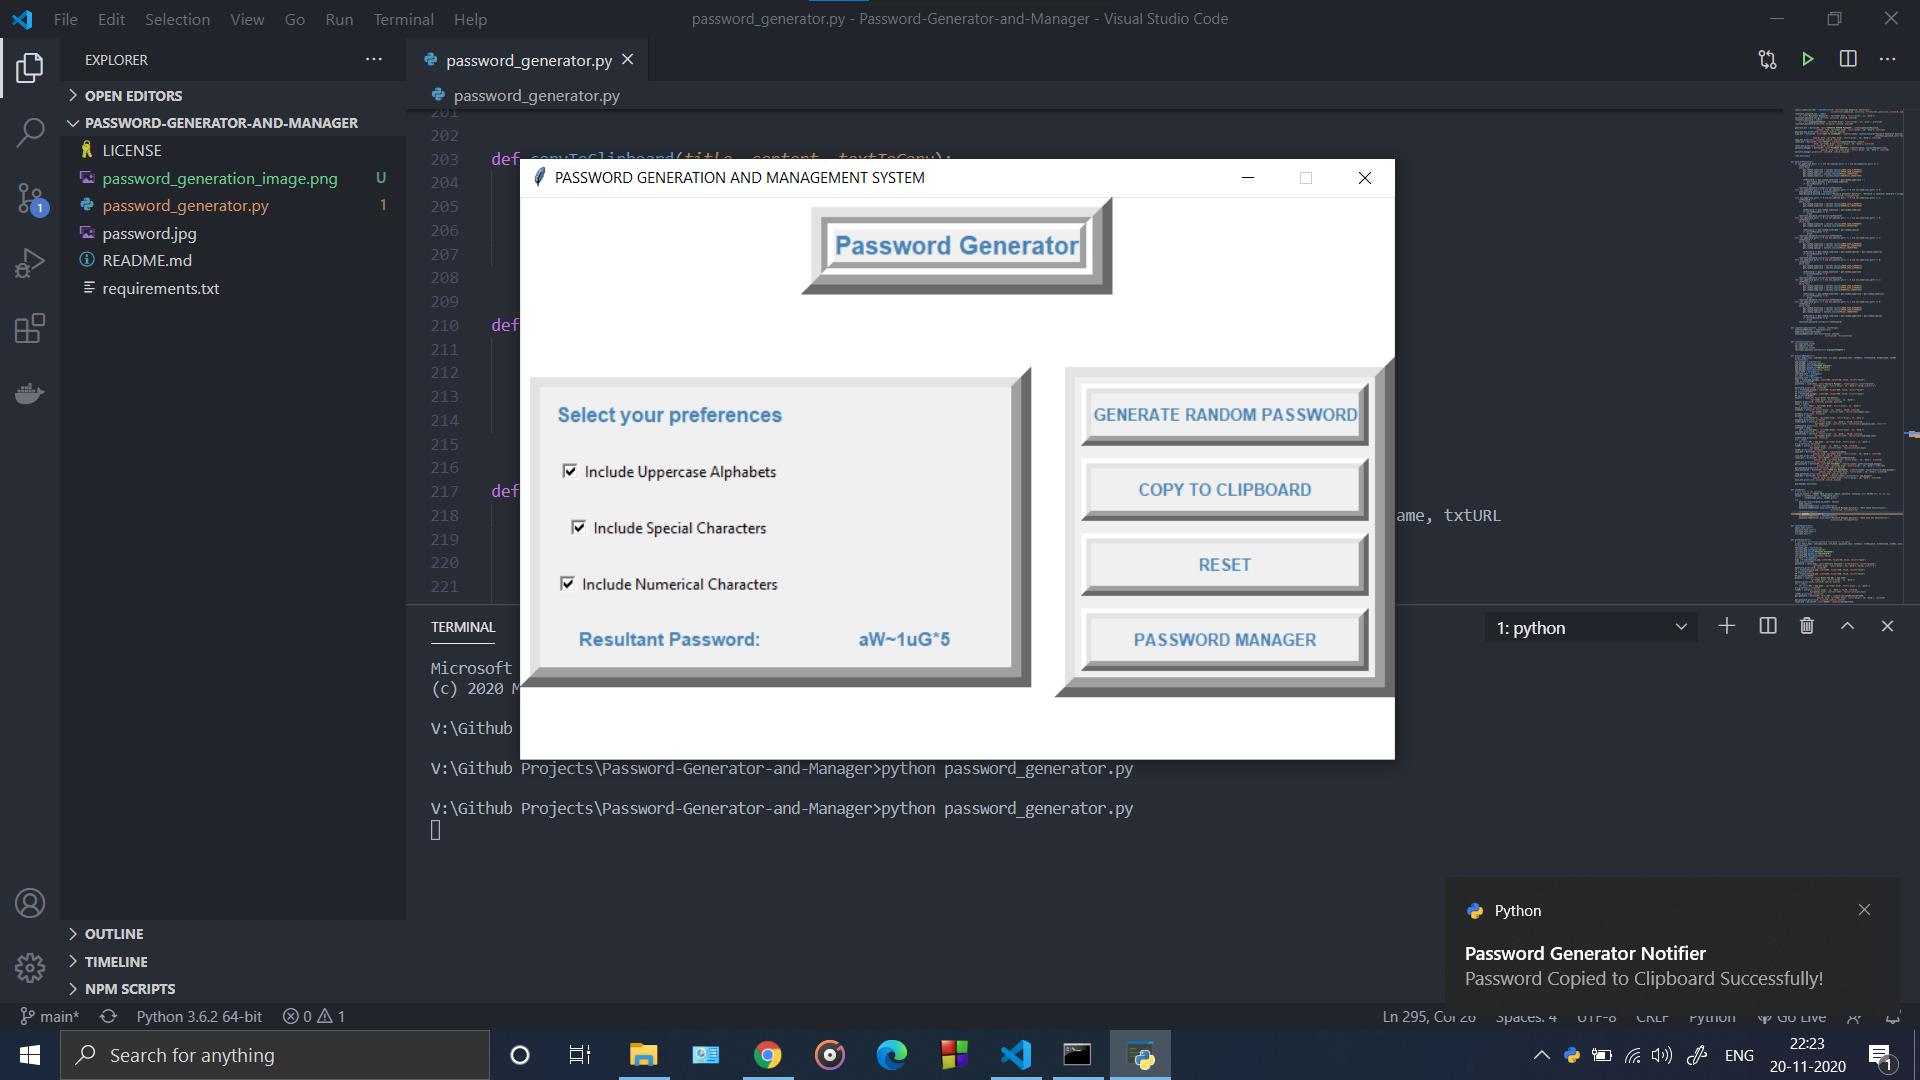Select the Run and Debug icon
The height and width of the screenshot is (1080, 1920).
(x=30, y=262)
